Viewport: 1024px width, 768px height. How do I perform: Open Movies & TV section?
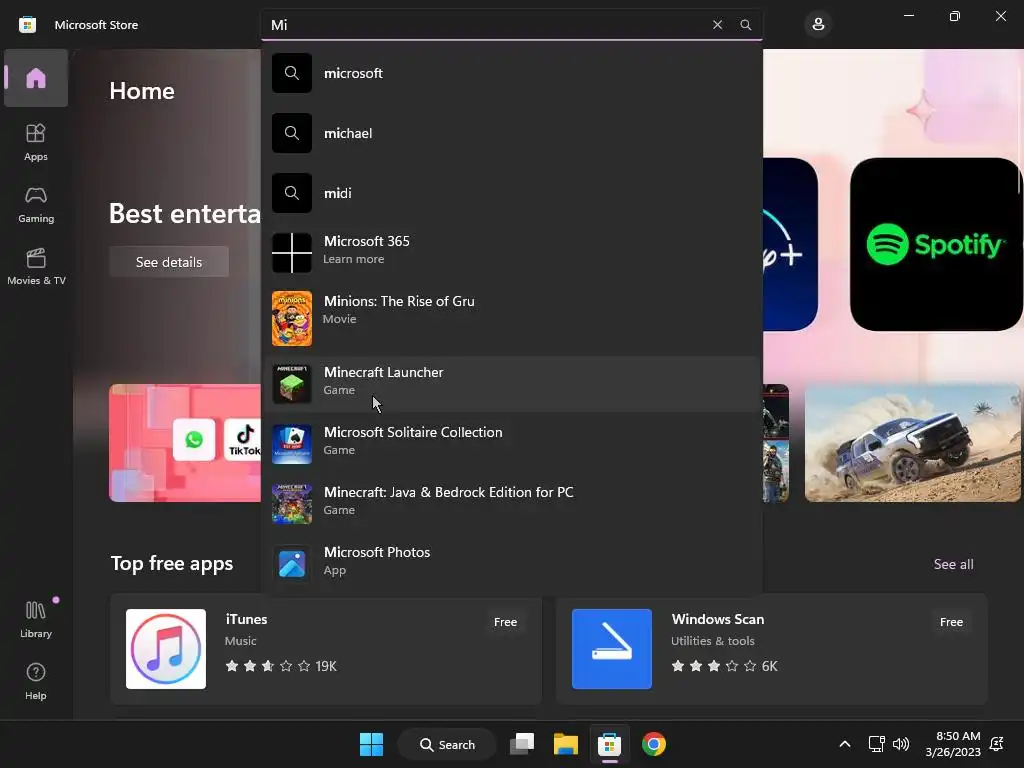[x=36, y=266]
